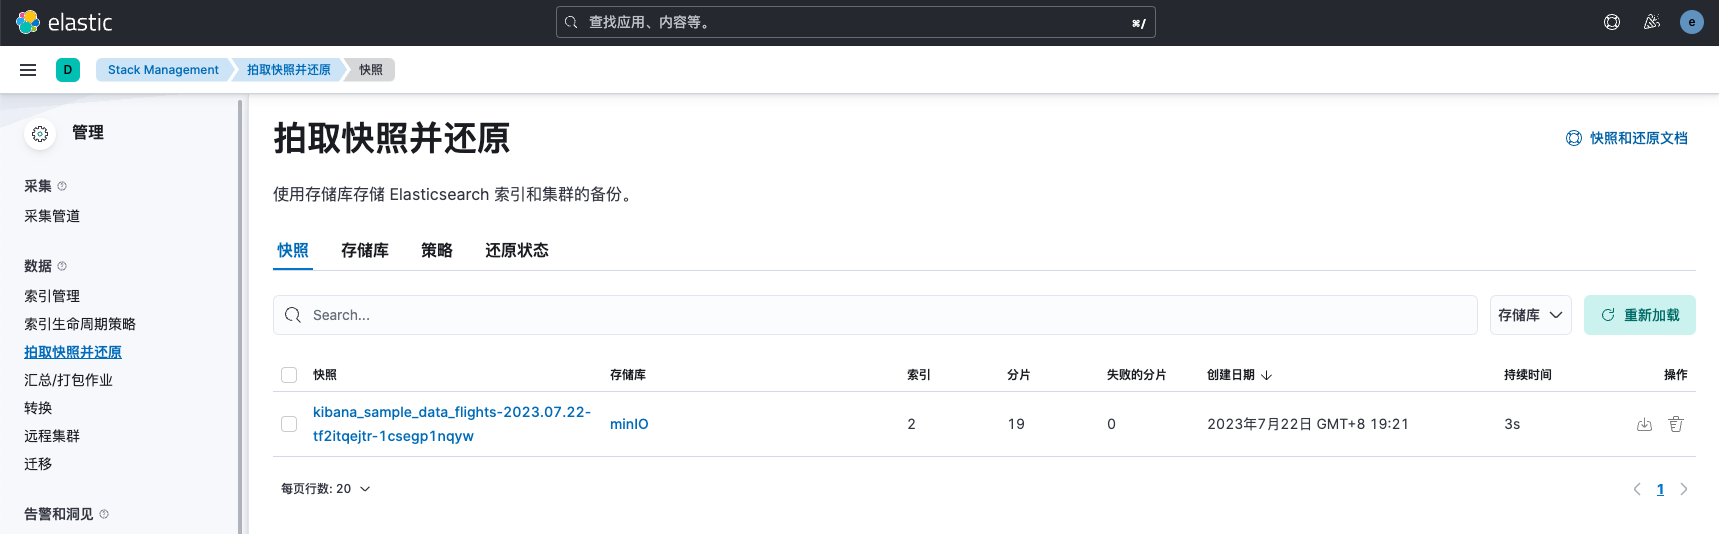1719x534 pixels.
Task: Open the hamburger navigation menu
Action: [x=28, y=70]
